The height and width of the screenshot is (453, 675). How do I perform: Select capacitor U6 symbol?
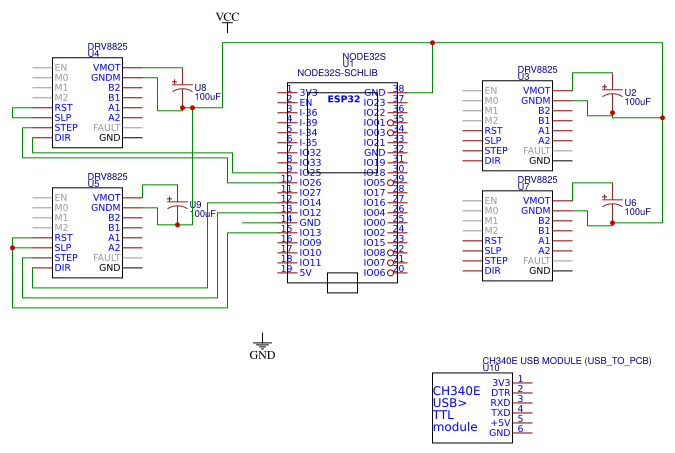(x=612, y=205)
